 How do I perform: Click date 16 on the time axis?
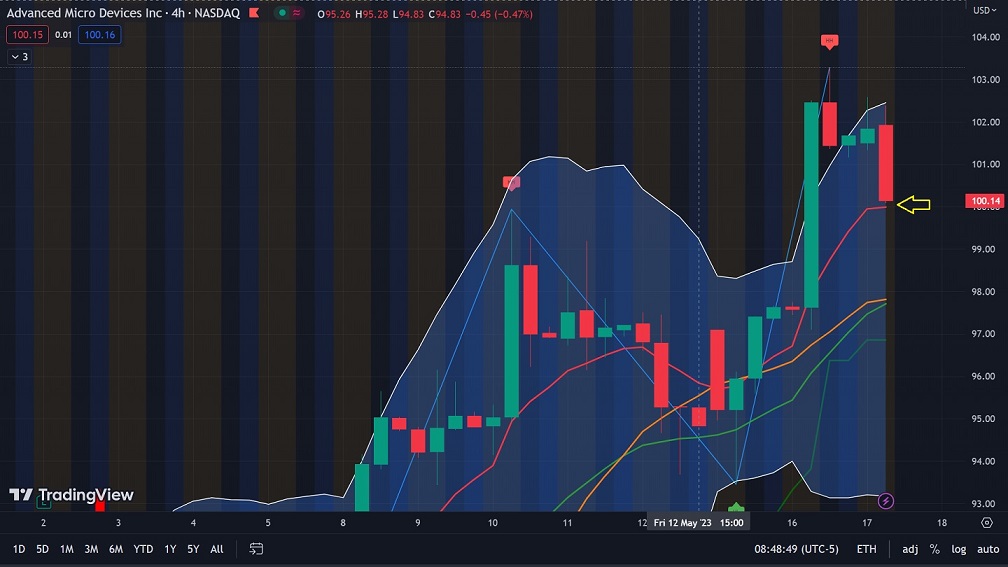click(792, 523)
